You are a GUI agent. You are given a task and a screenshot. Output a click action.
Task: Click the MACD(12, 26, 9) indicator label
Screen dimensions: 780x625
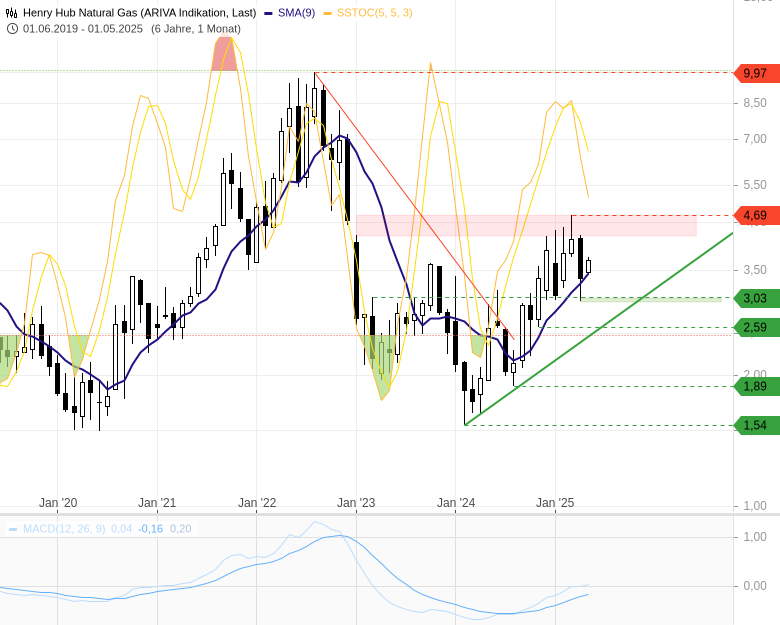64,528
